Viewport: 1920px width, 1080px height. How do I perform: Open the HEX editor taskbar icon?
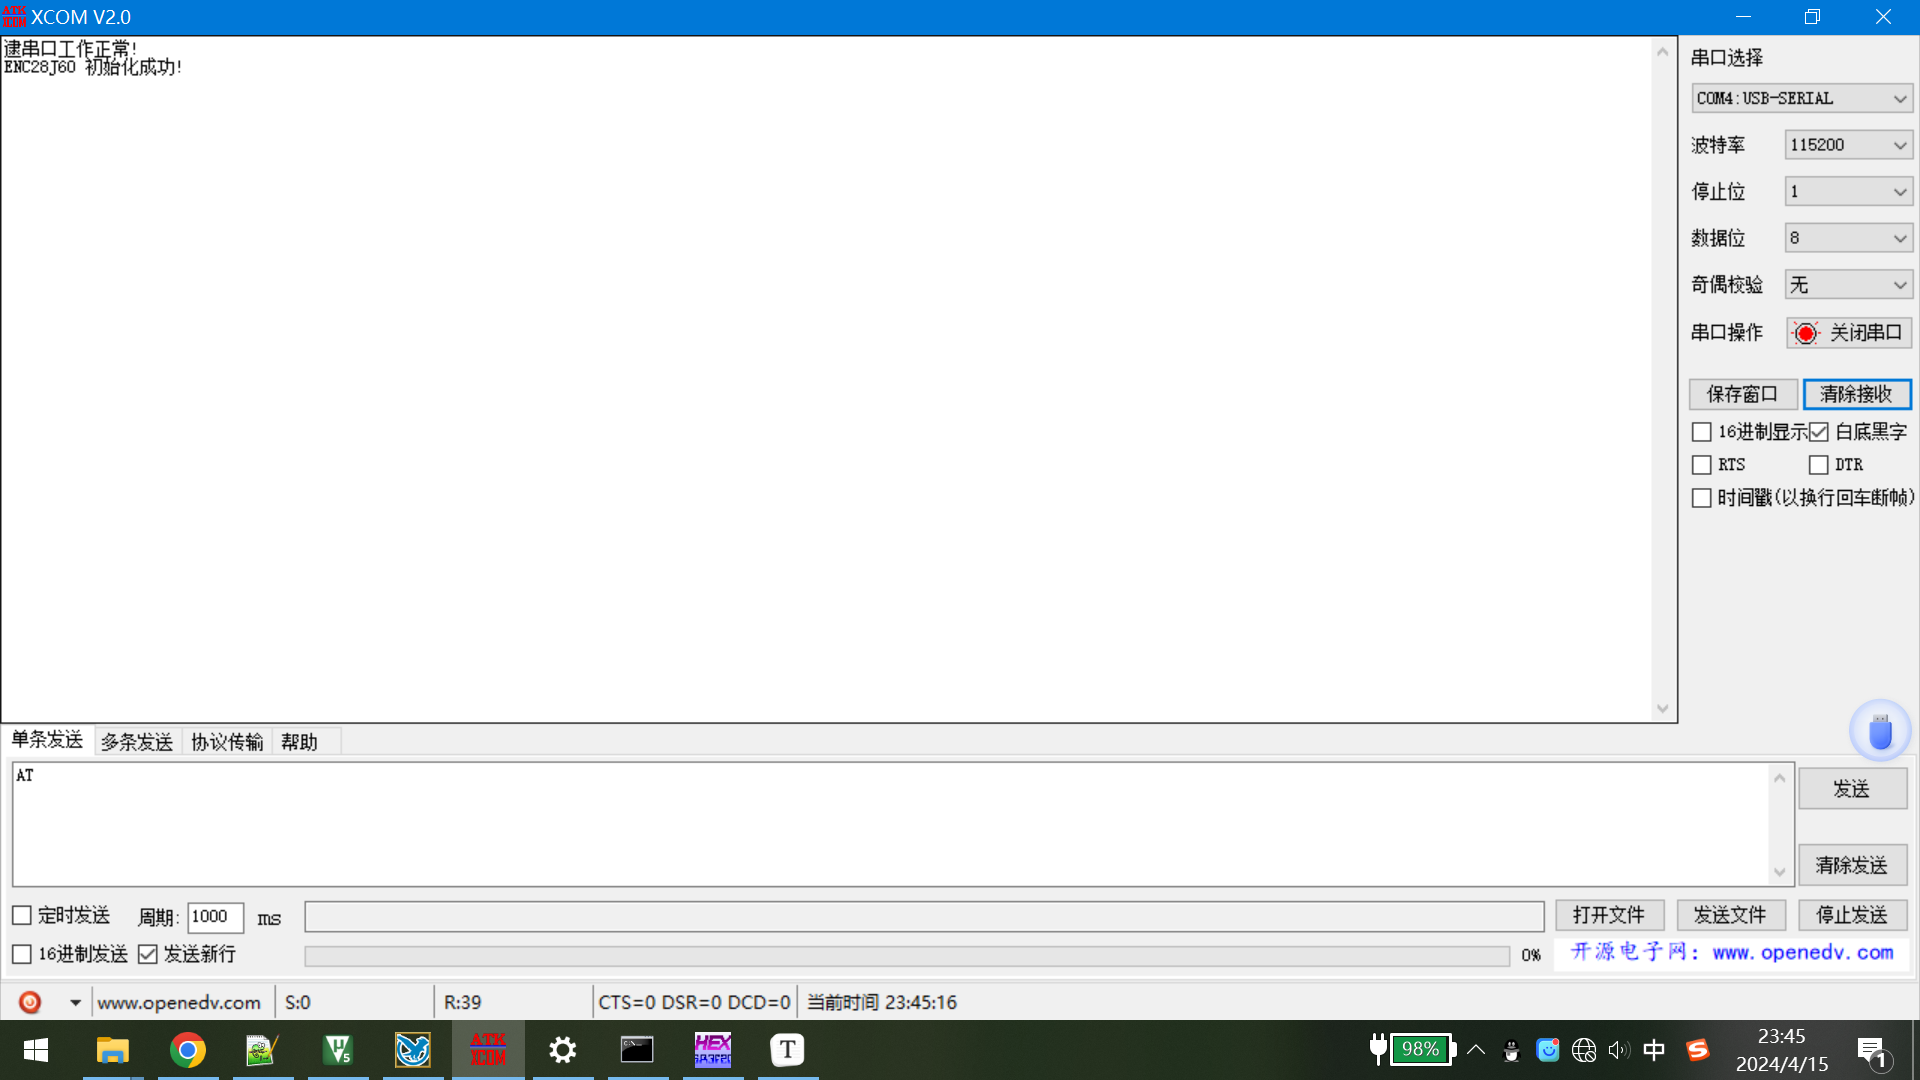712,1050
